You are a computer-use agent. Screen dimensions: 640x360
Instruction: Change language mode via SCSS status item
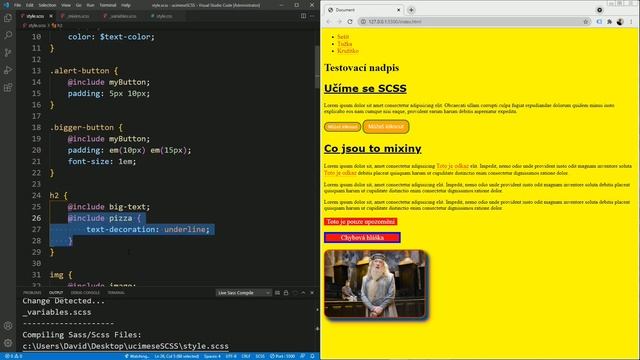[x=260, y=356]
